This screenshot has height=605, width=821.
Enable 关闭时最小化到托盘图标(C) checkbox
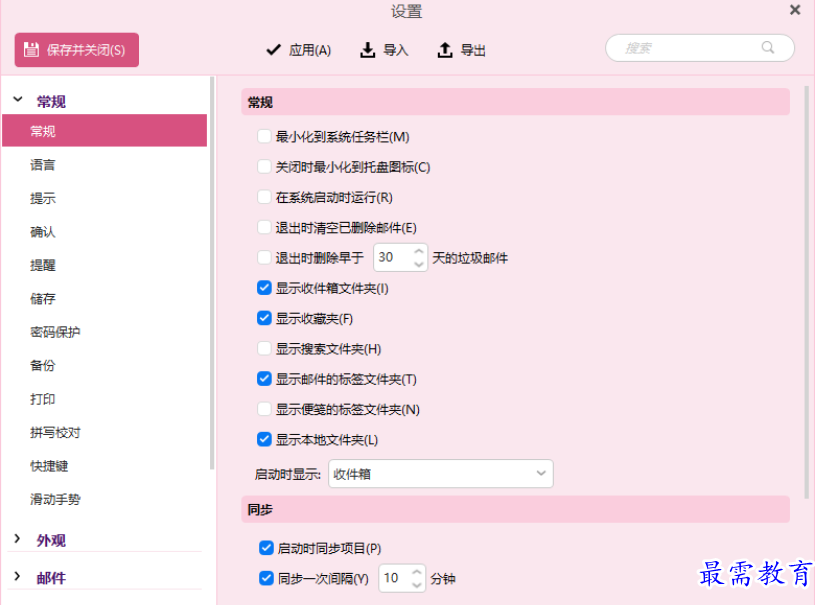(x=264, y=167)
